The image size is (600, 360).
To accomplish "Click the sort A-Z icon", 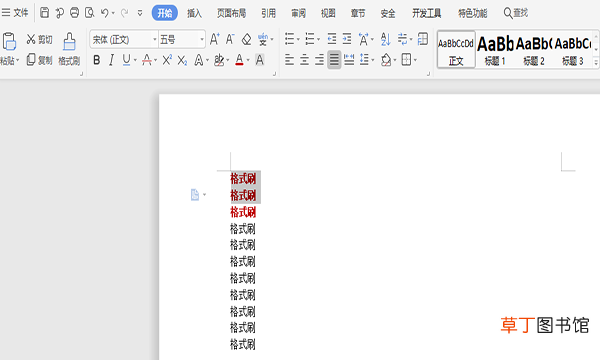I will [x=385, y=39].
